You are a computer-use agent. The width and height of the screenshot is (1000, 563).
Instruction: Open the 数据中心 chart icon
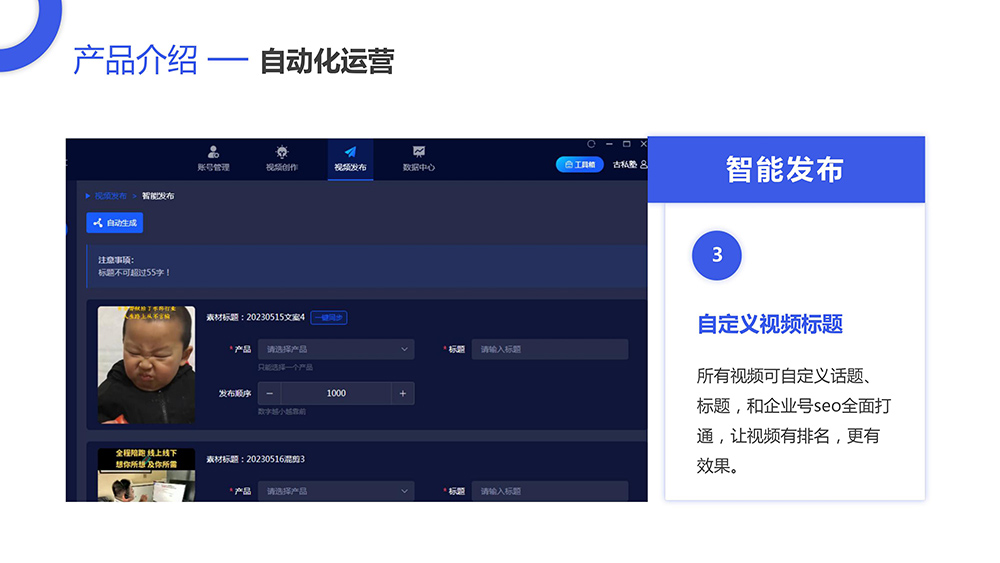click(419, 153)
